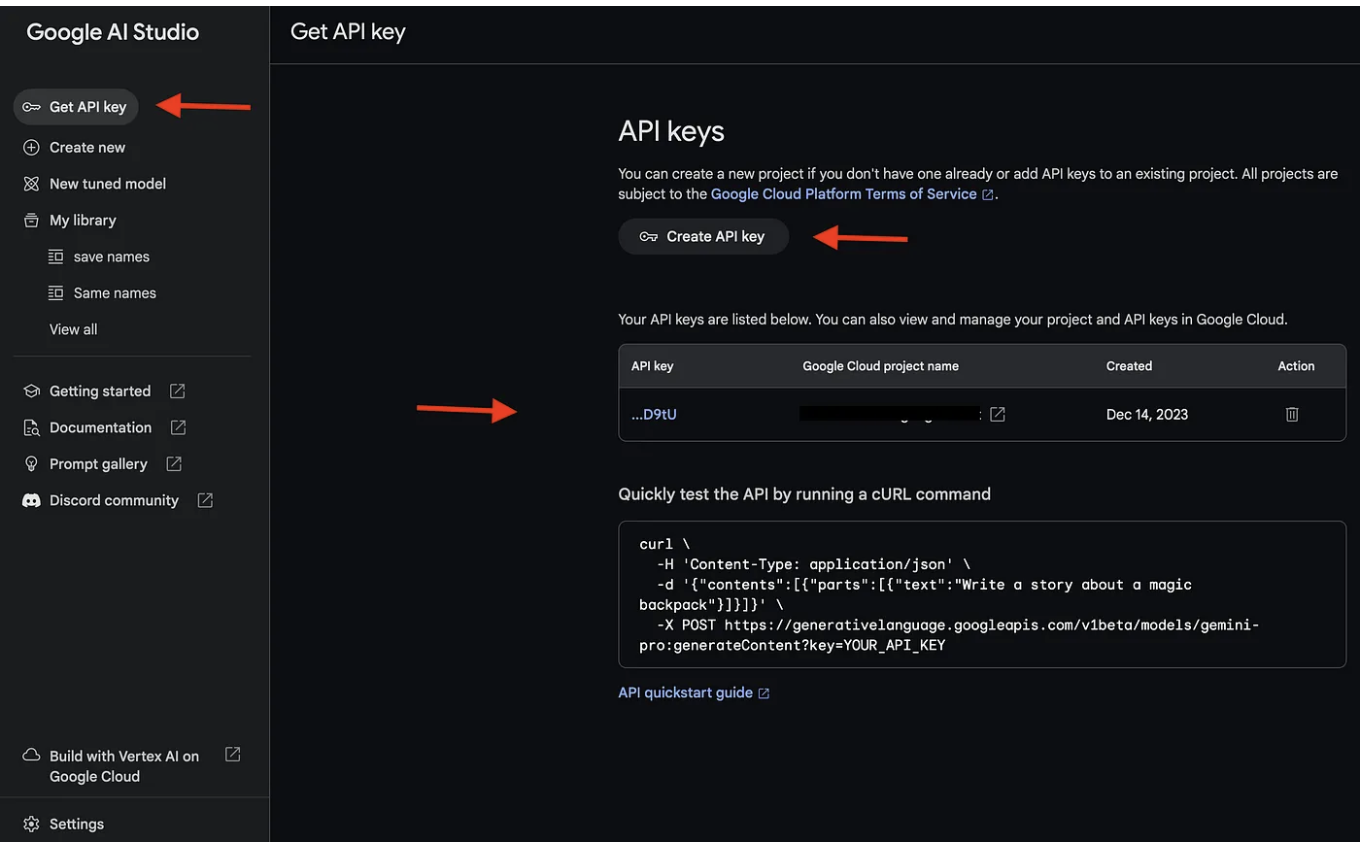This screenshot has width=1362, height=842.
Task: Click the API key column header
Action: [x=652, y=366]
